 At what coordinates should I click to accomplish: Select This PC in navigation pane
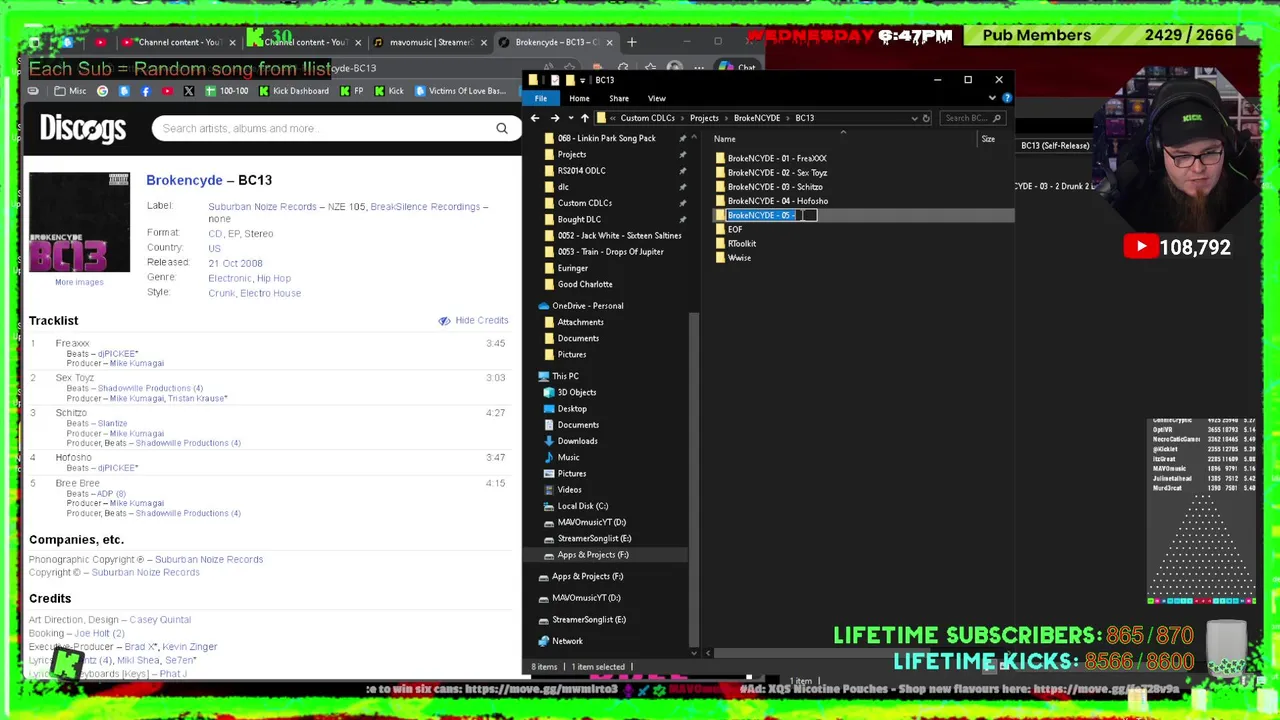pyautogui.click(x=565, y=376)
